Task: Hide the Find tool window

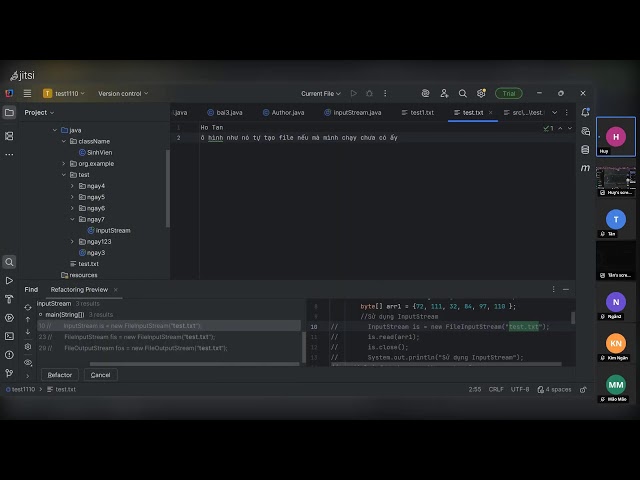Action: [566, 289]
